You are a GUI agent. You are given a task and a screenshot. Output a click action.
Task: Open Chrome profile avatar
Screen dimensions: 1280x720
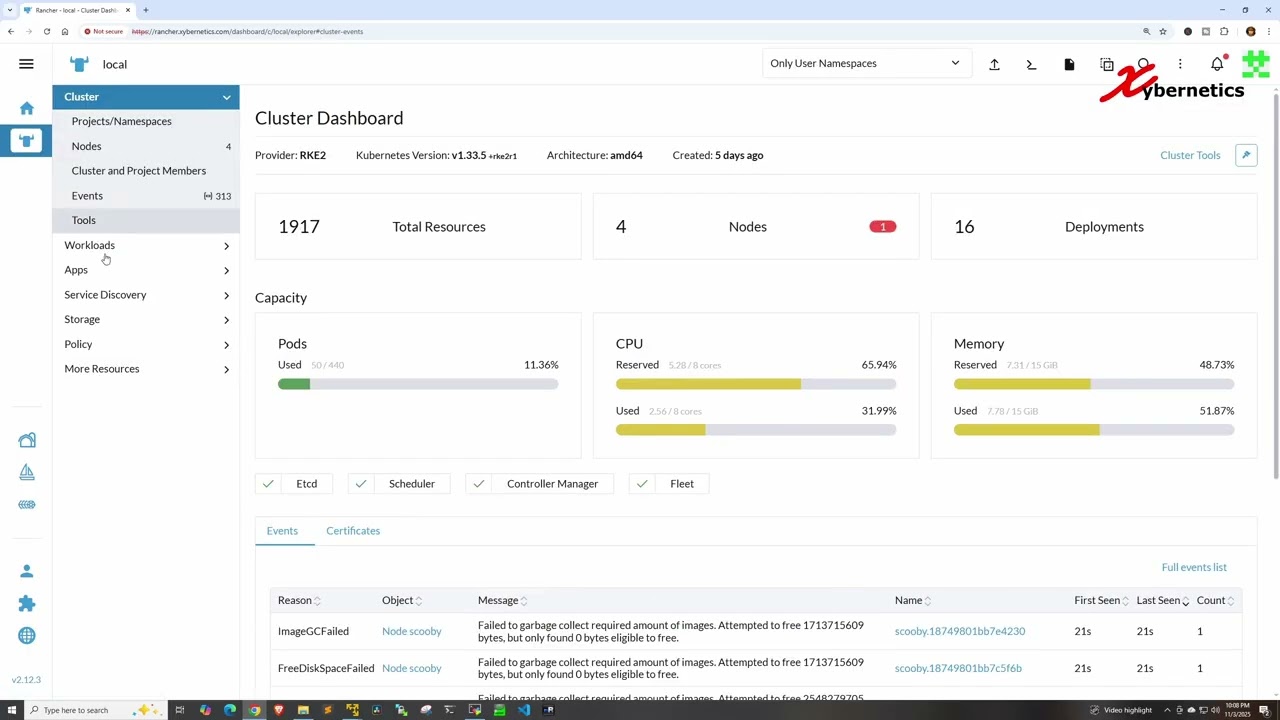[1250, 31]
